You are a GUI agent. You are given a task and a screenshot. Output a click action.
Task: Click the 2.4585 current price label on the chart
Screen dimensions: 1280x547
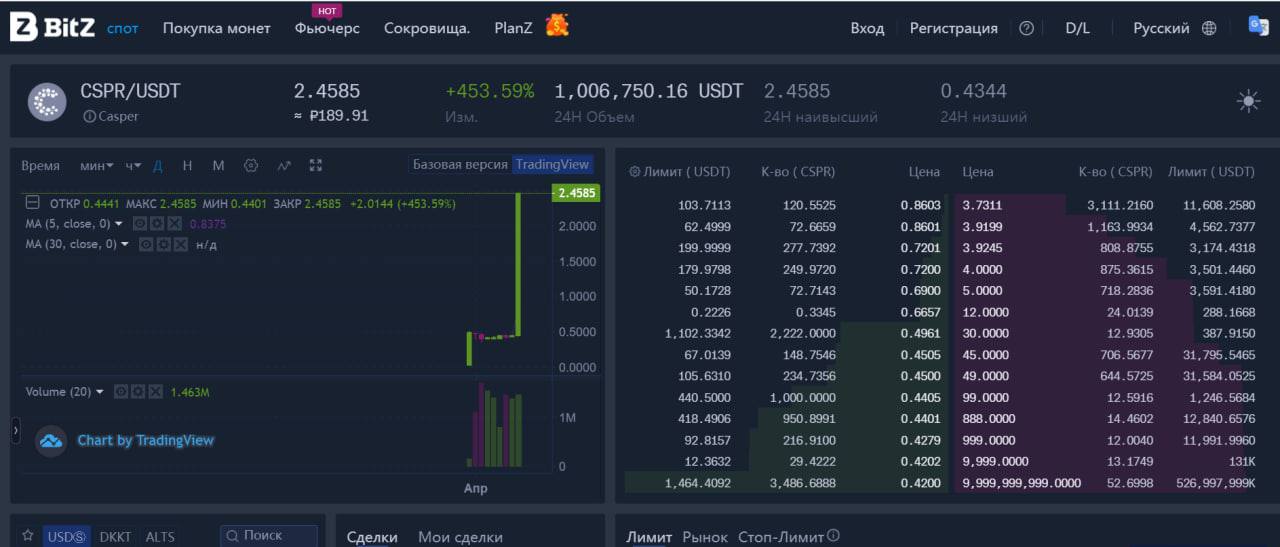(x=576, y=193)
